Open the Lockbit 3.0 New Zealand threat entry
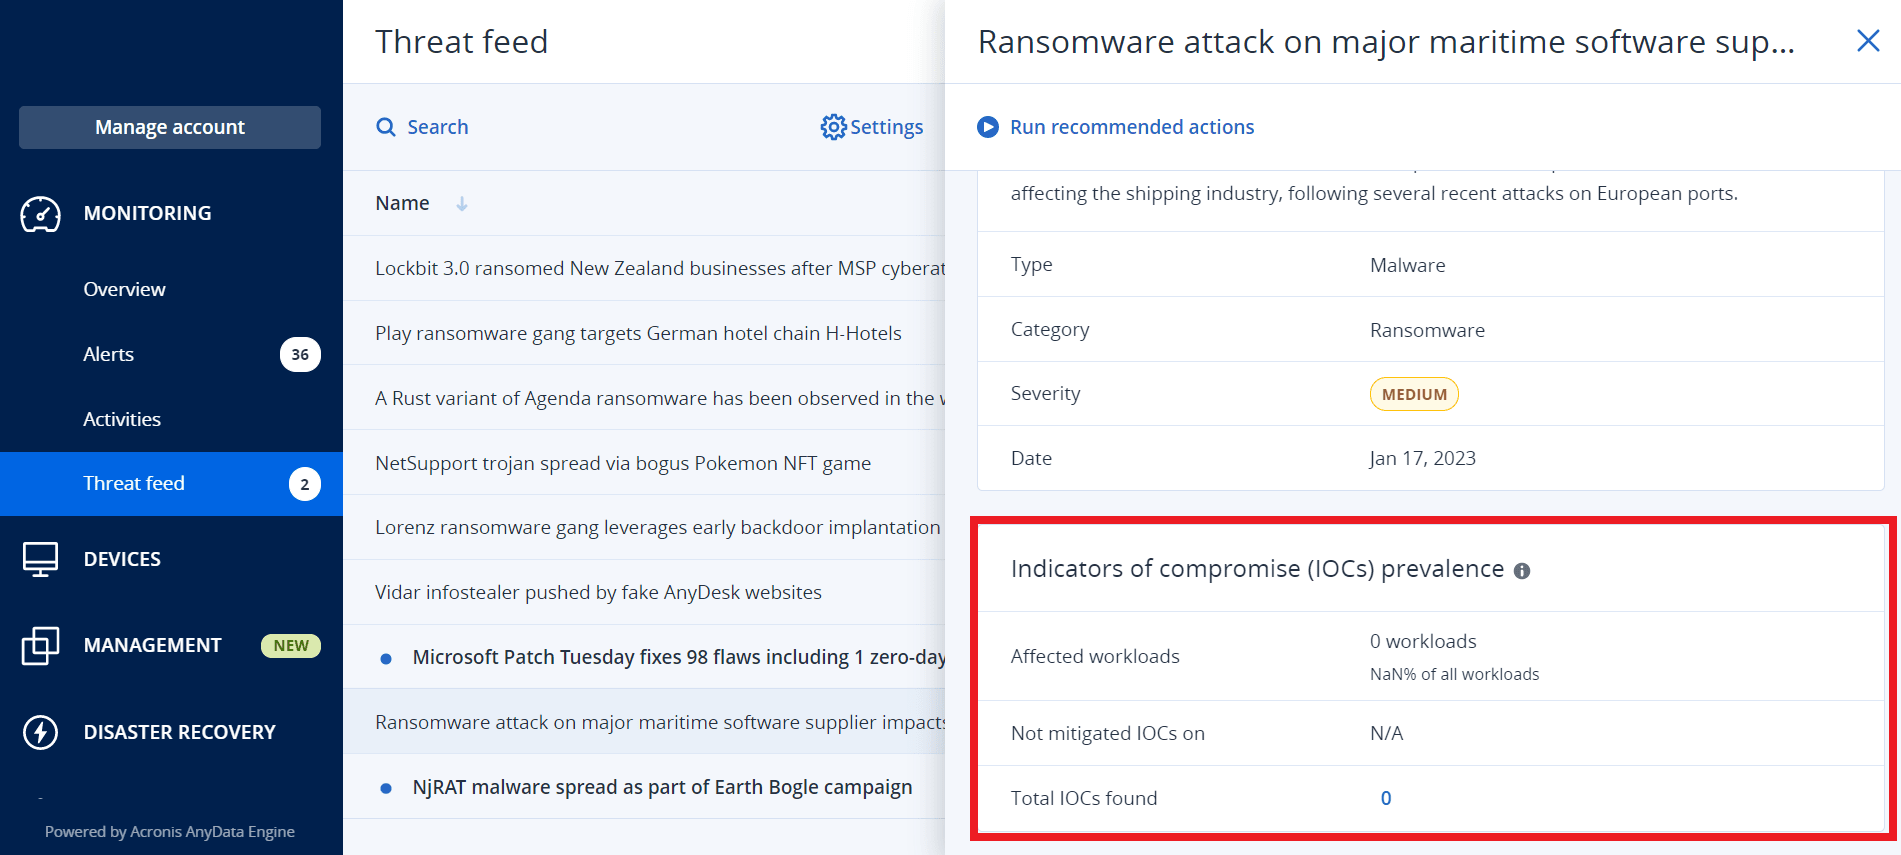This screenshot has width=1901, height=855. pos(658,268)
